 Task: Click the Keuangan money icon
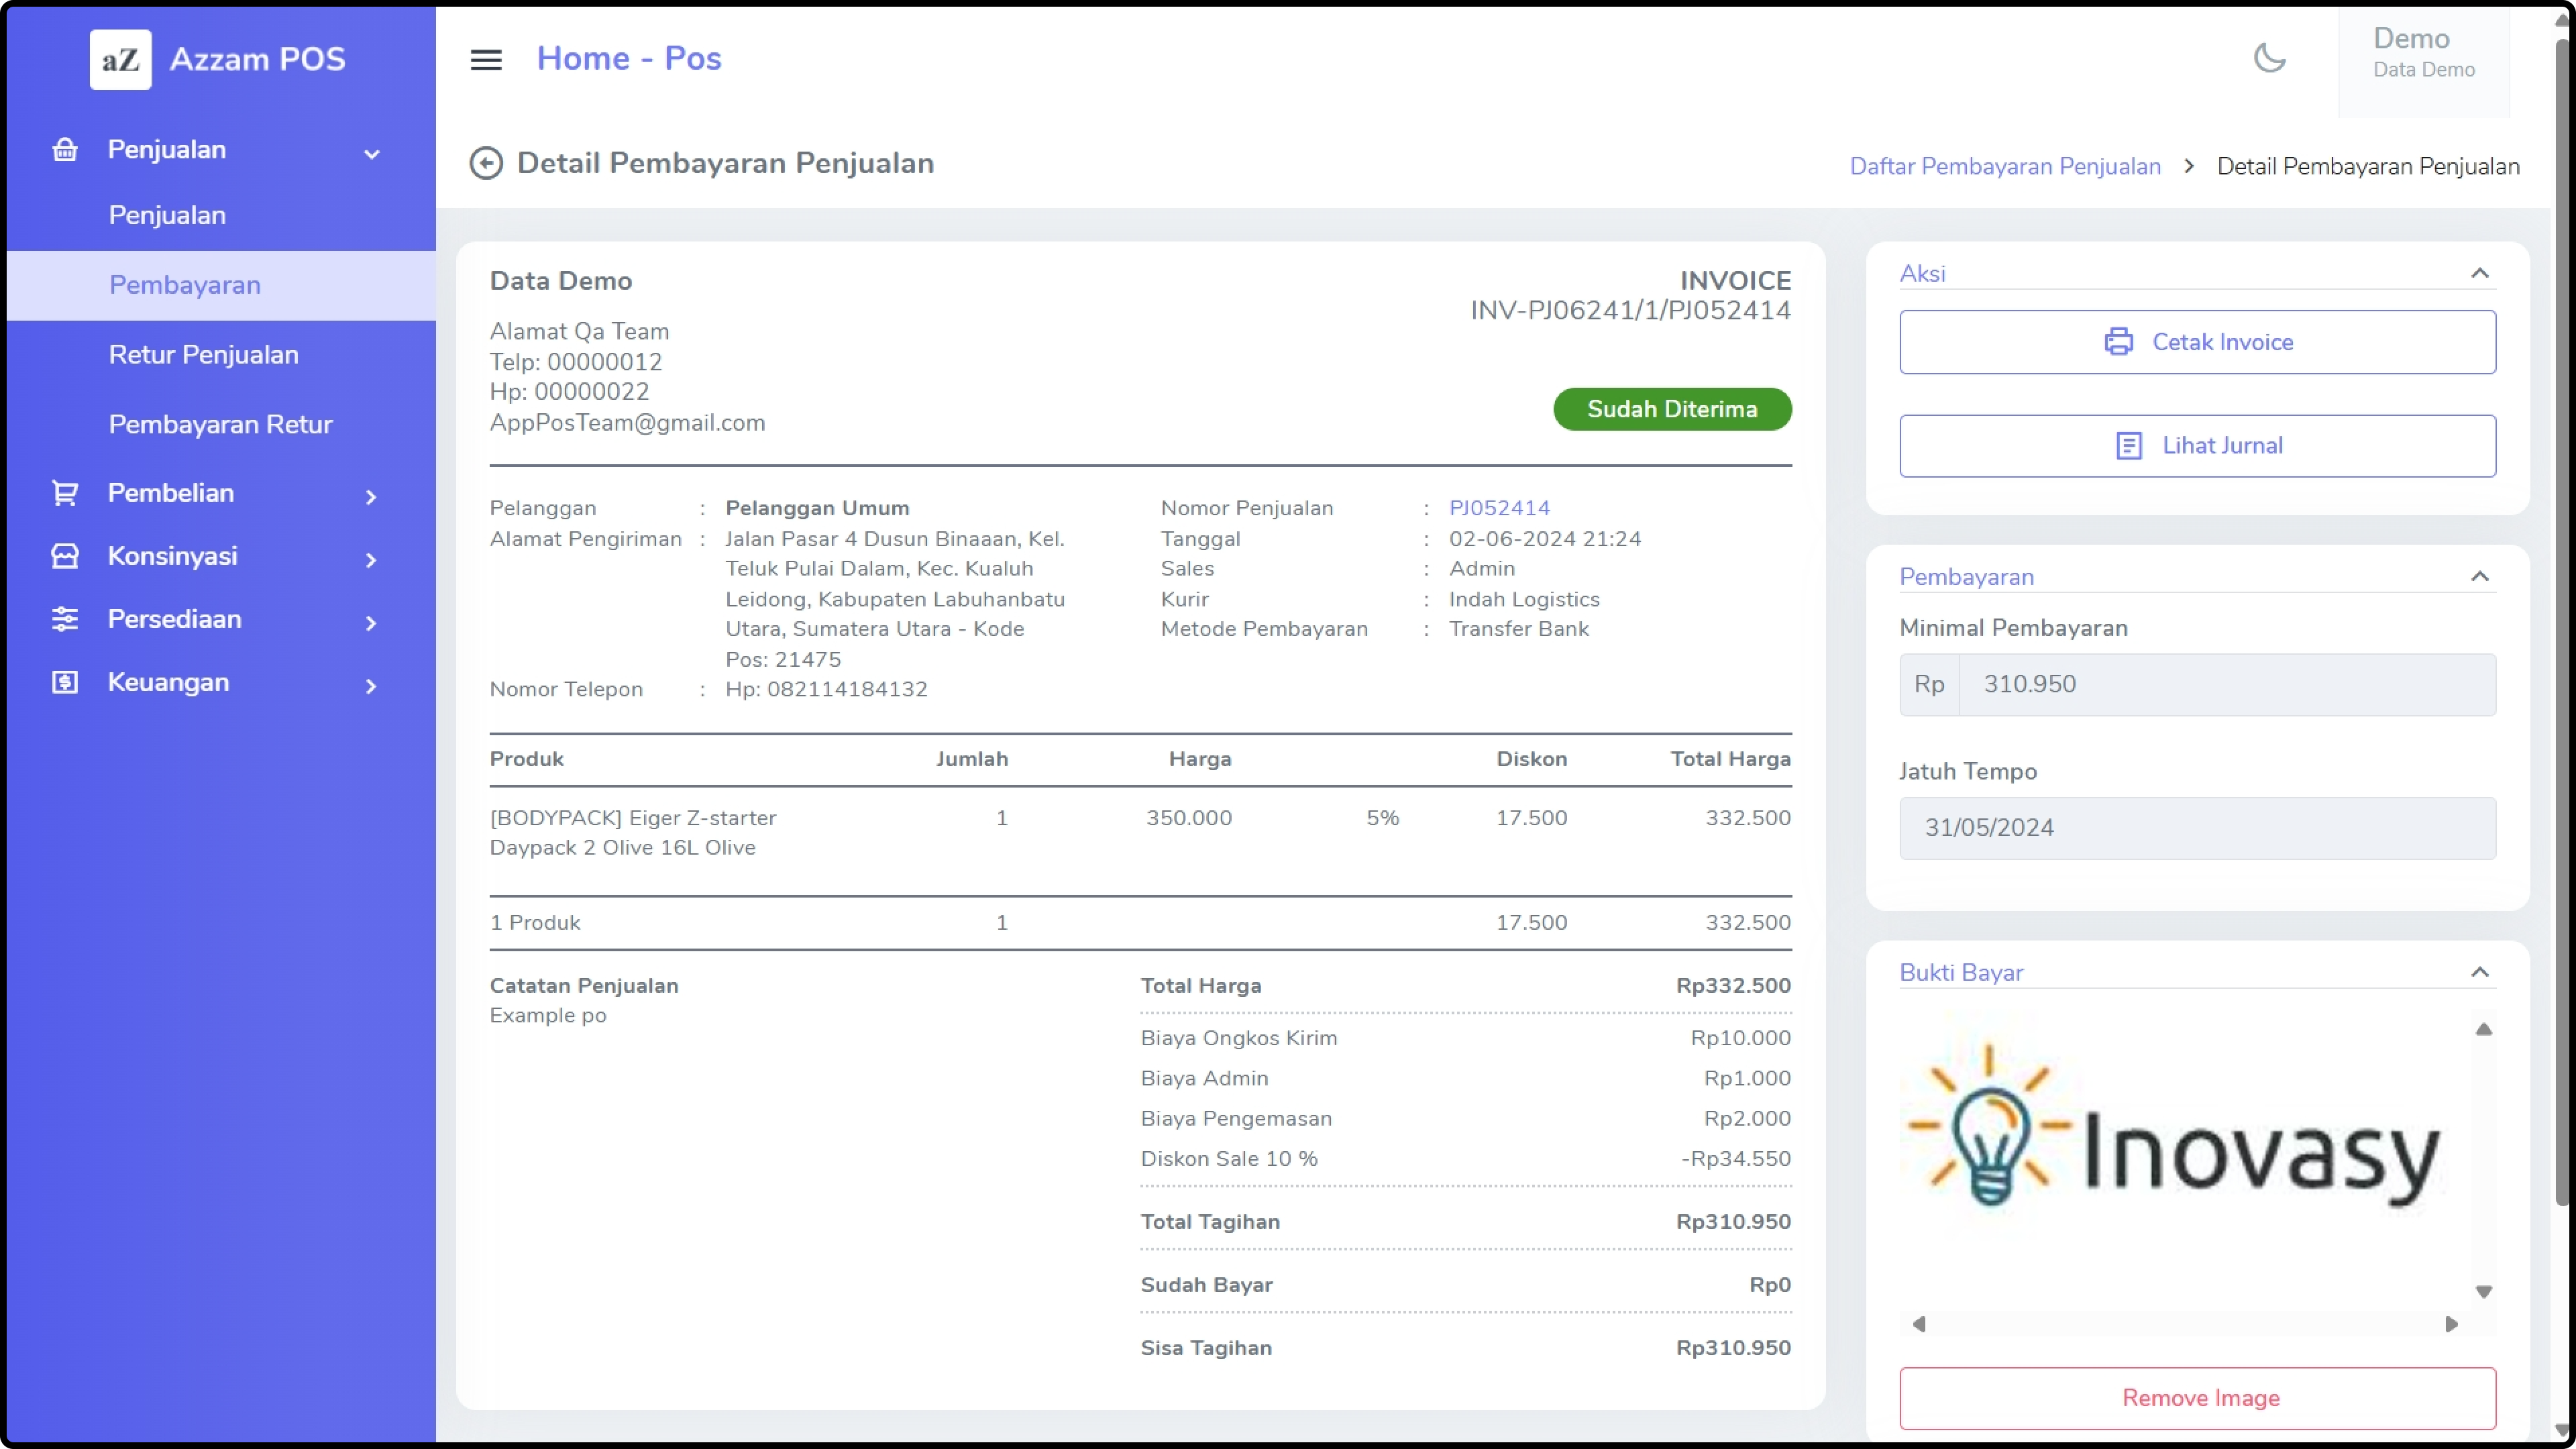pos(65,682)
